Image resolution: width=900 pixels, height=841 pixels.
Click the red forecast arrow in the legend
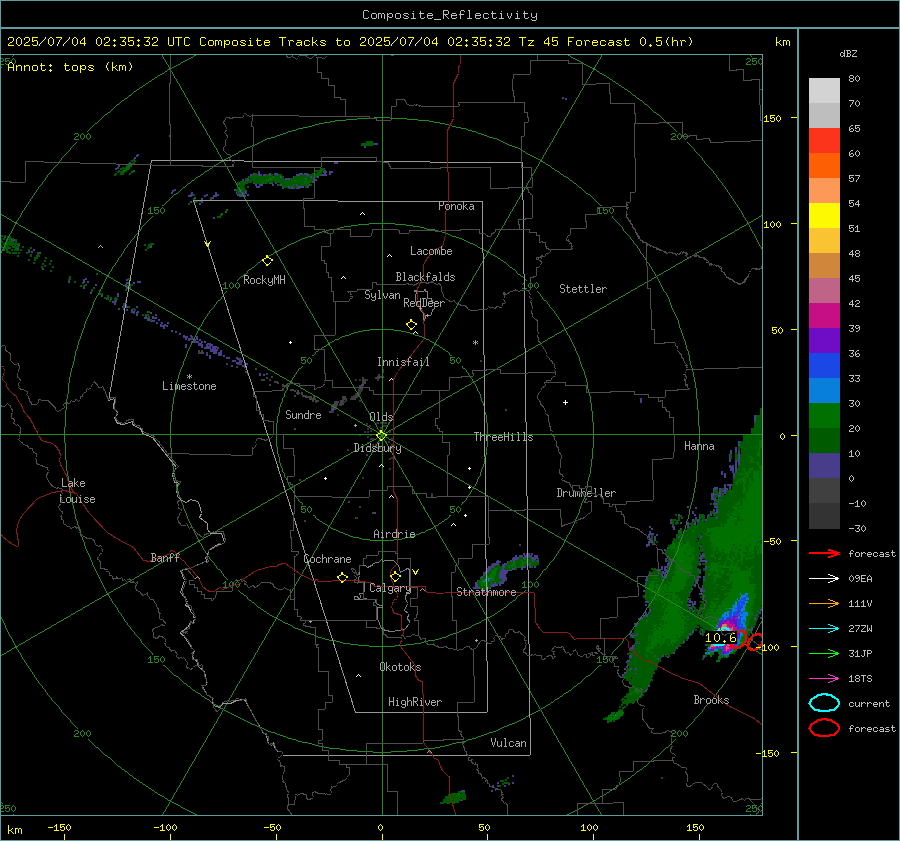pyautogui.click(x=824, y=553)
